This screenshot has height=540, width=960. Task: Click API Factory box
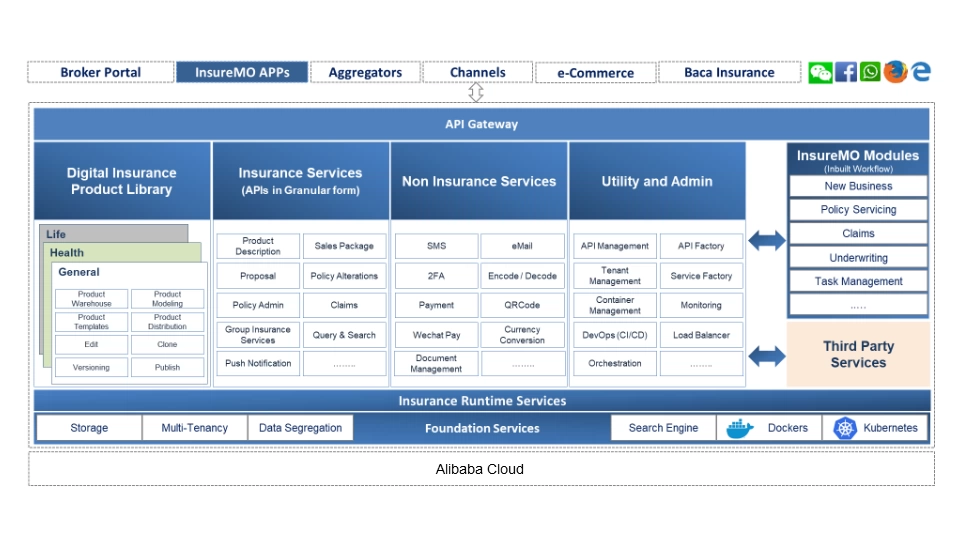[x=701, y=246]
